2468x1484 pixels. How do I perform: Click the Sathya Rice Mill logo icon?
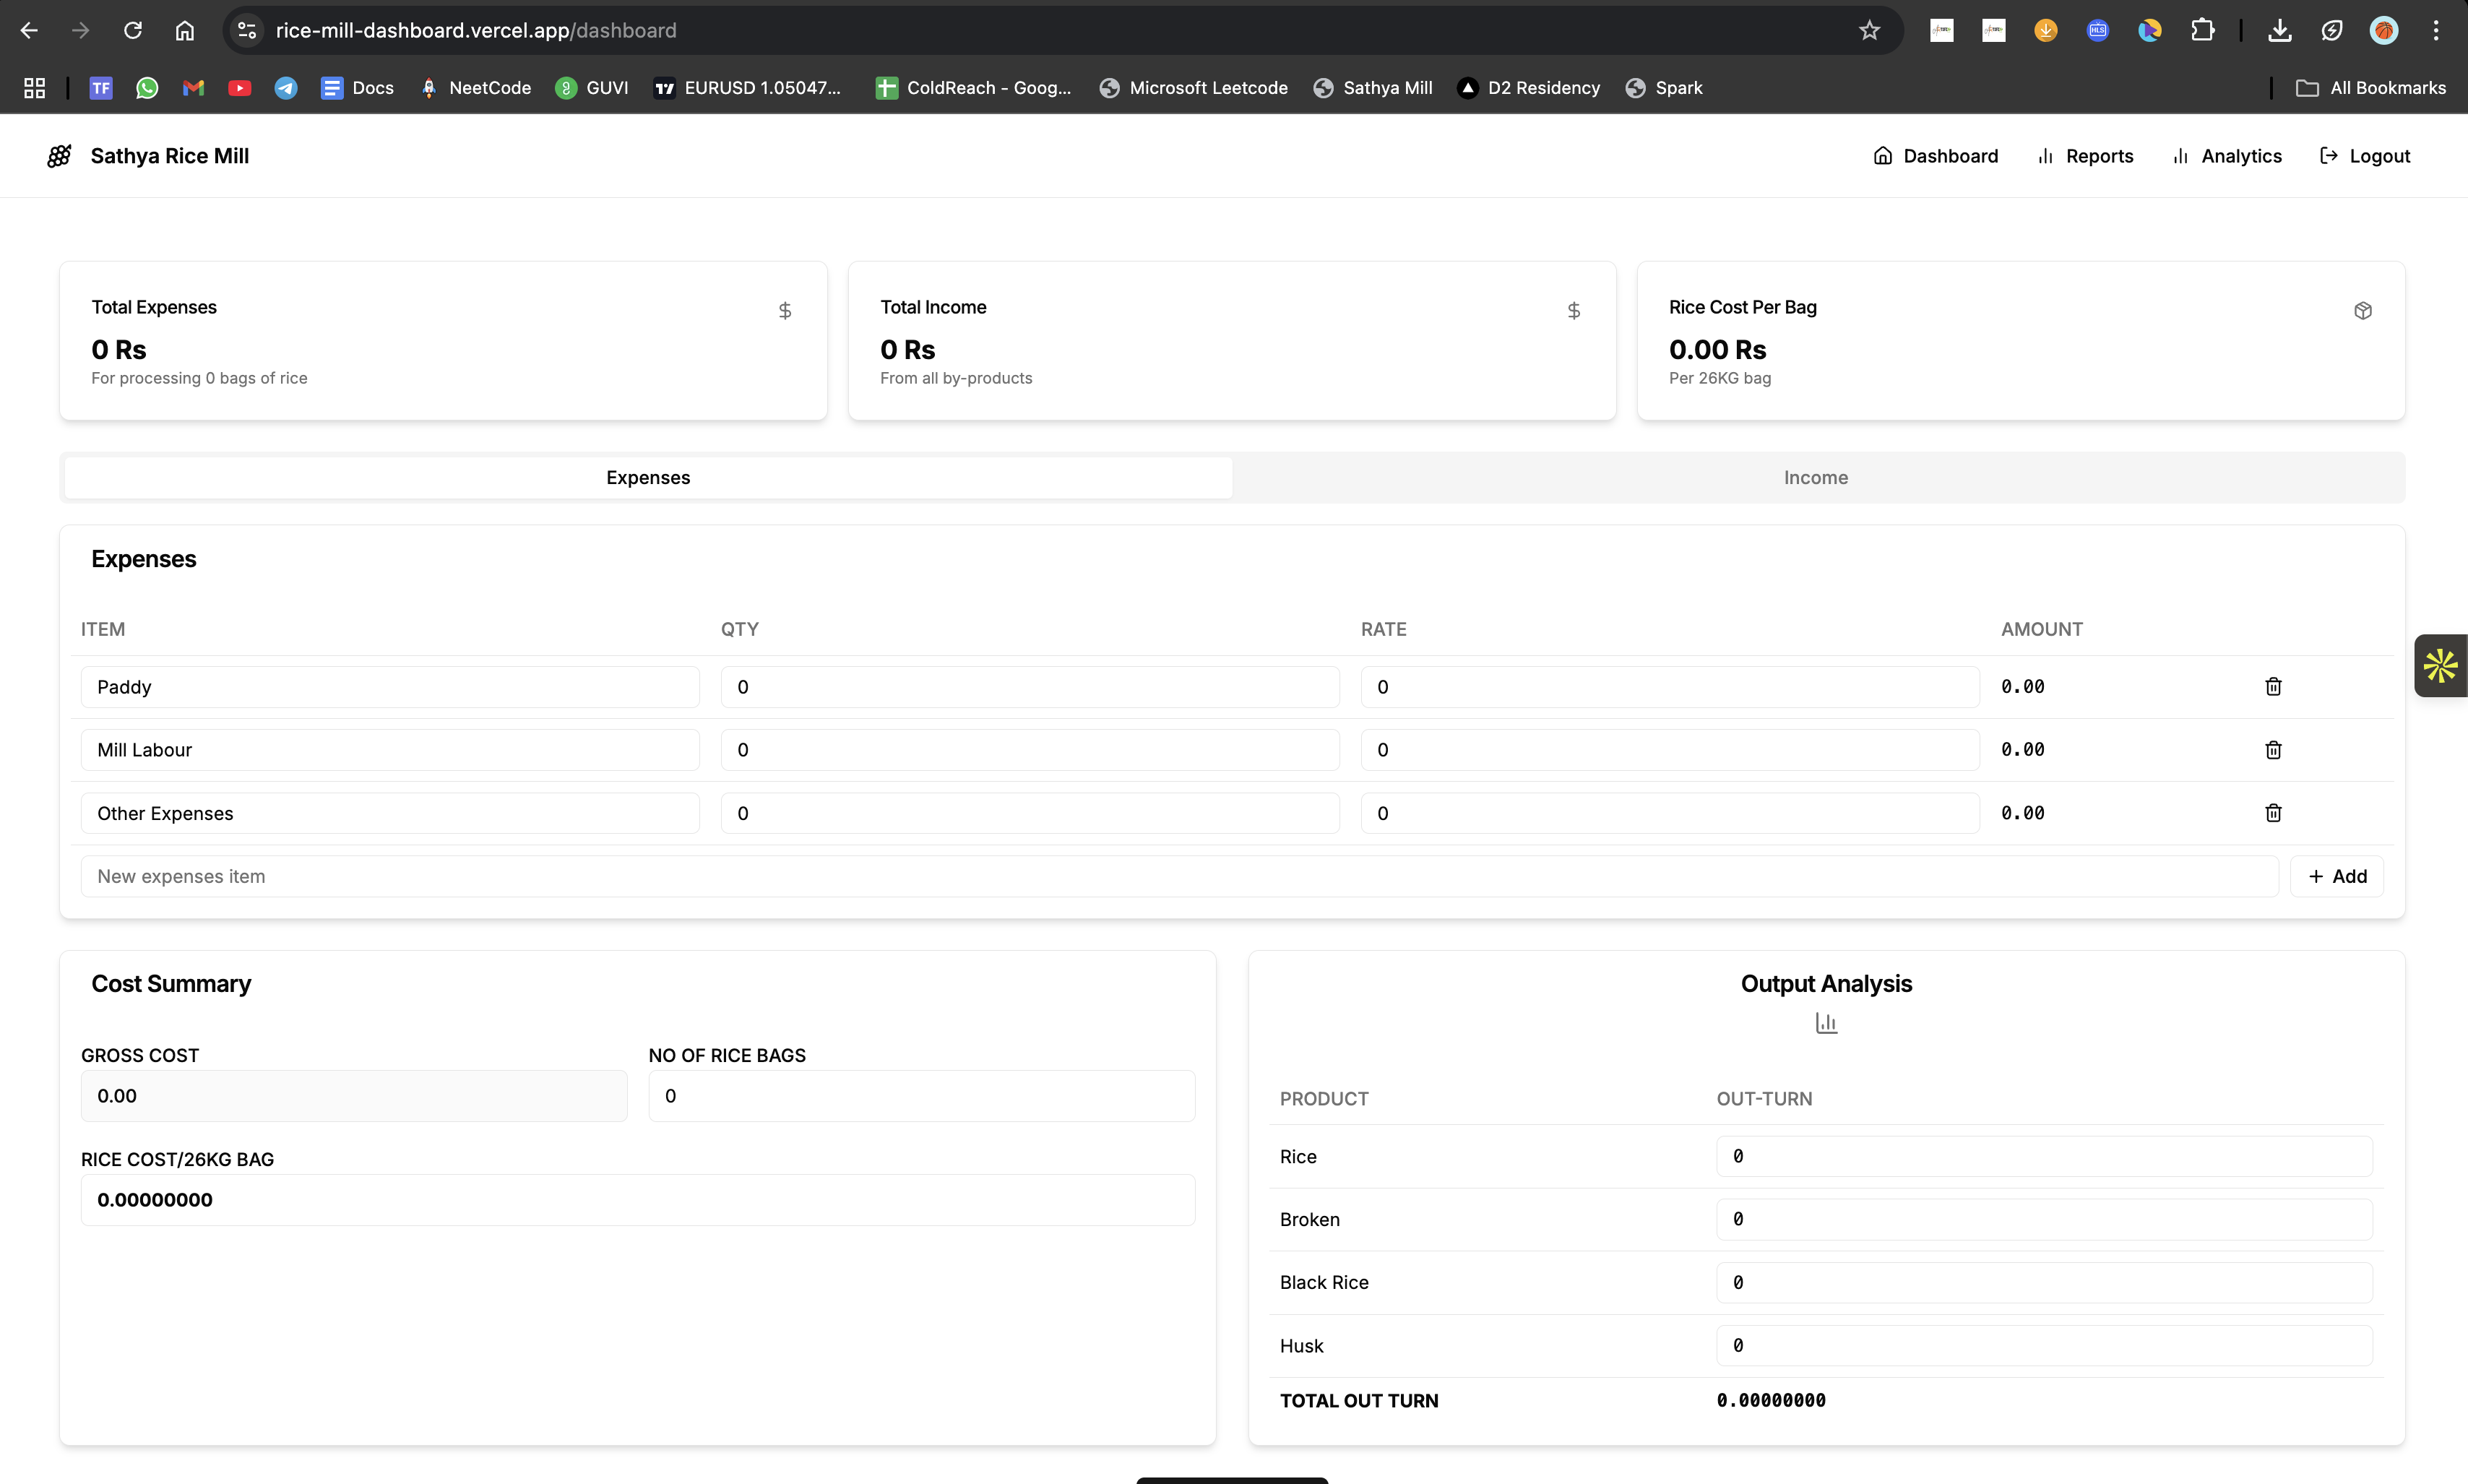click(59, 156)
